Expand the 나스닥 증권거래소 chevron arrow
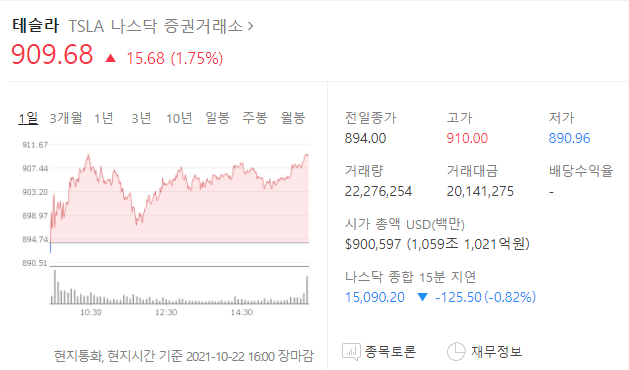The width and height of the screenshot is (629, 370). [251, 26]
